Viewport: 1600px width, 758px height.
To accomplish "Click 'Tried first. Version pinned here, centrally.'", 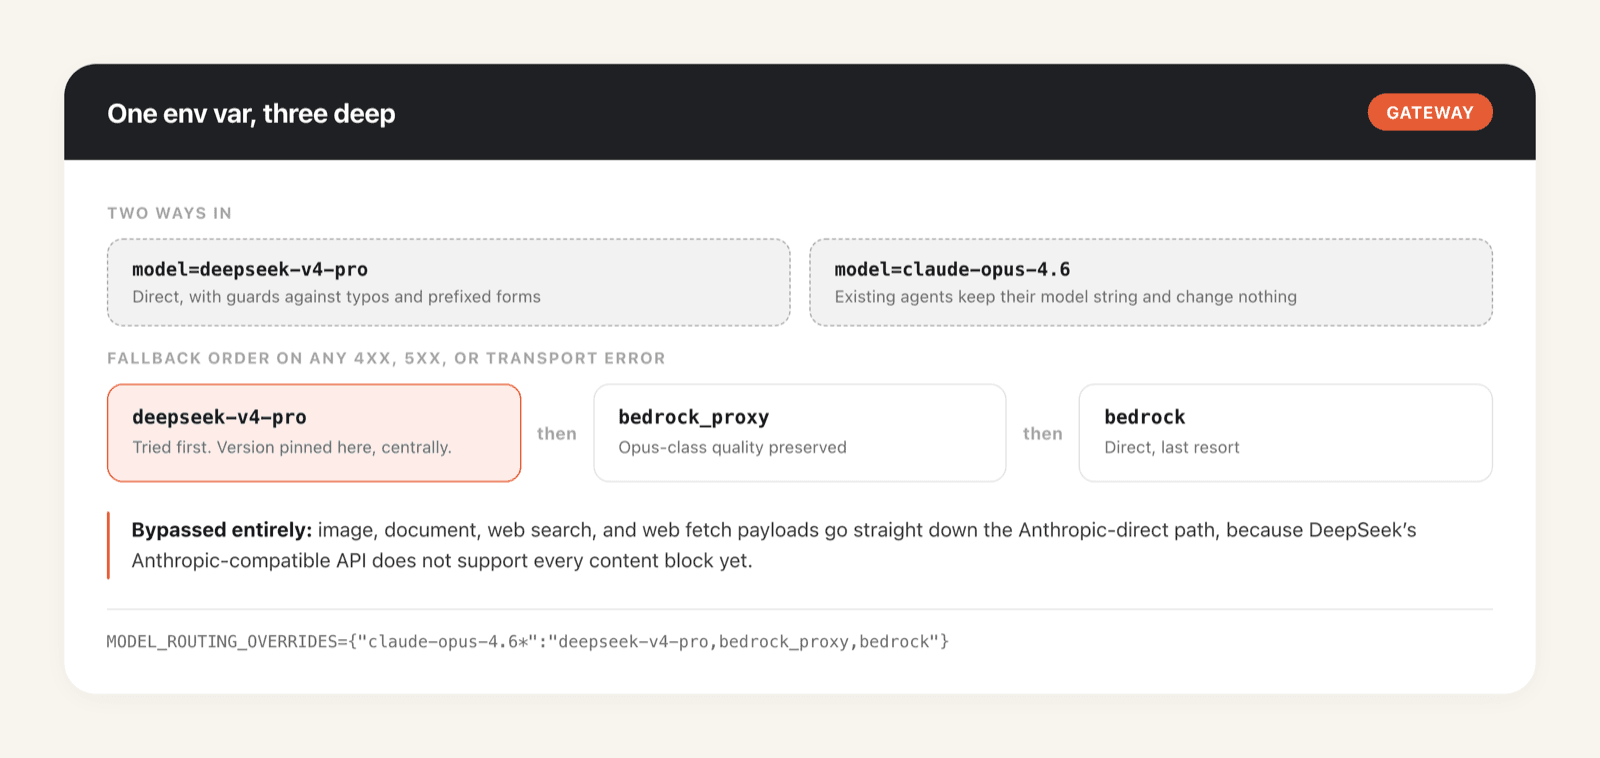I will 292,447.
